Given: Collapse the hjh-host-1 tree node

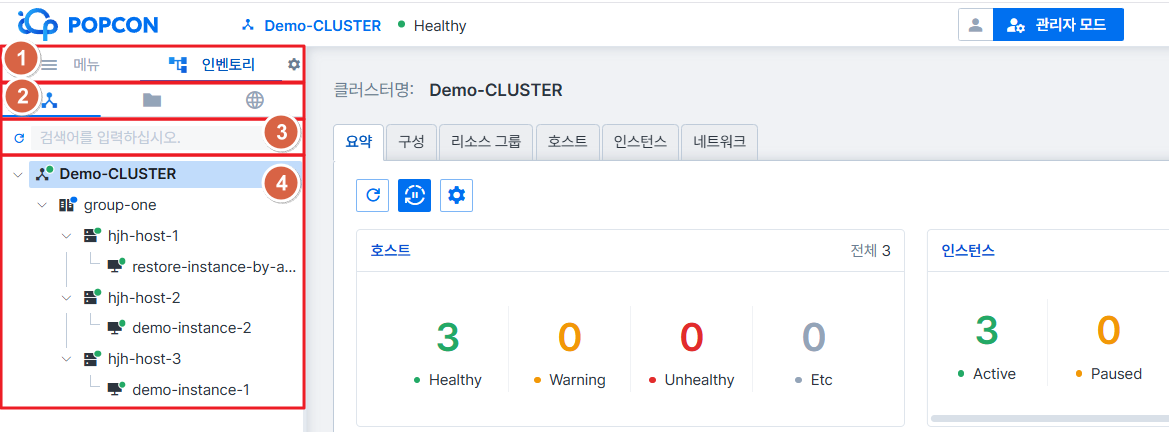Looking at the screenshot, I should click(x=66, y=236).
